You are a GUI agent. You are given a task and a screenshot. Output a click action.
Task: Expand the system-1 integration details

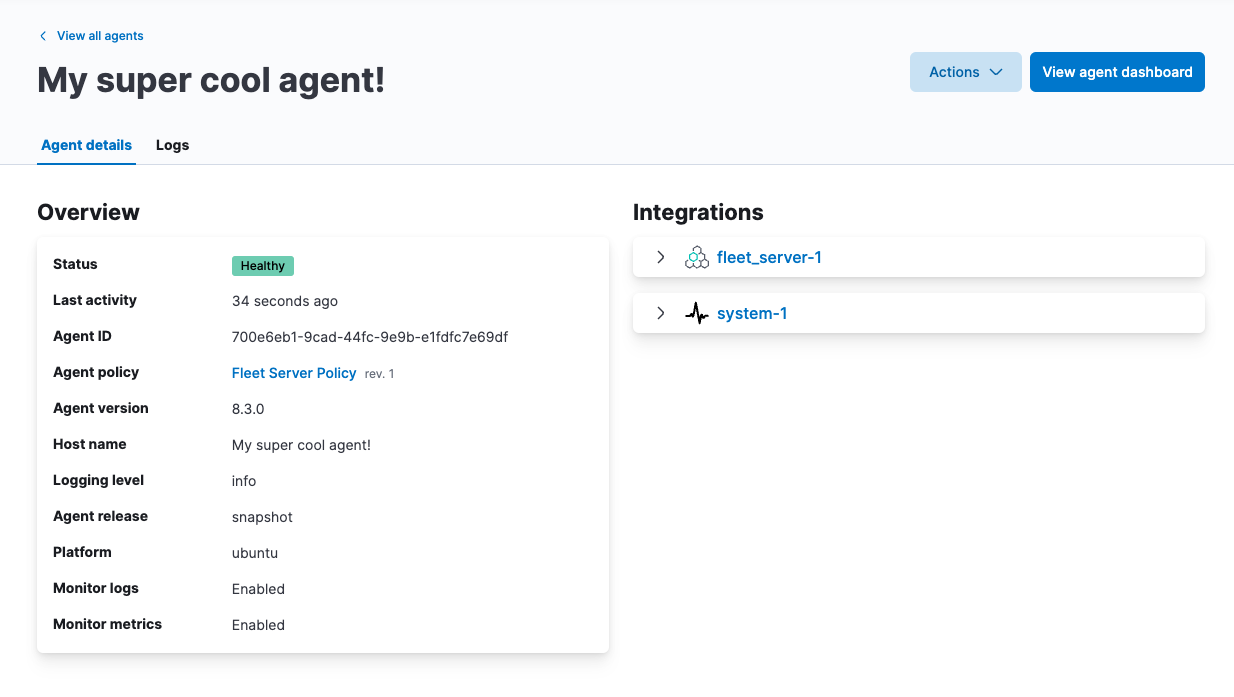coord(660,313)
